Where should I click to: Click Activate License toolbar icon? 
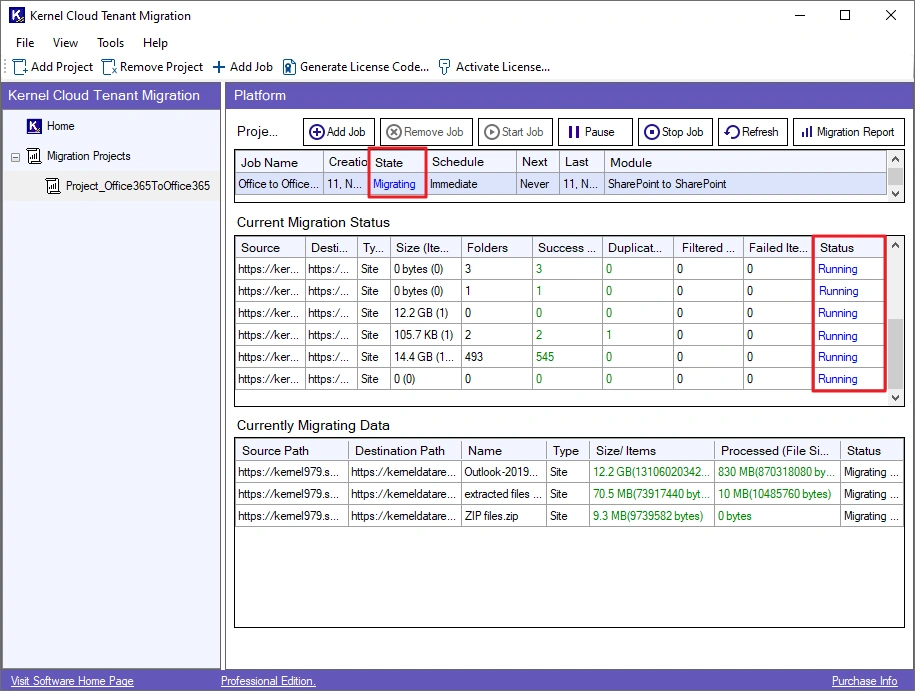[445, 67]
